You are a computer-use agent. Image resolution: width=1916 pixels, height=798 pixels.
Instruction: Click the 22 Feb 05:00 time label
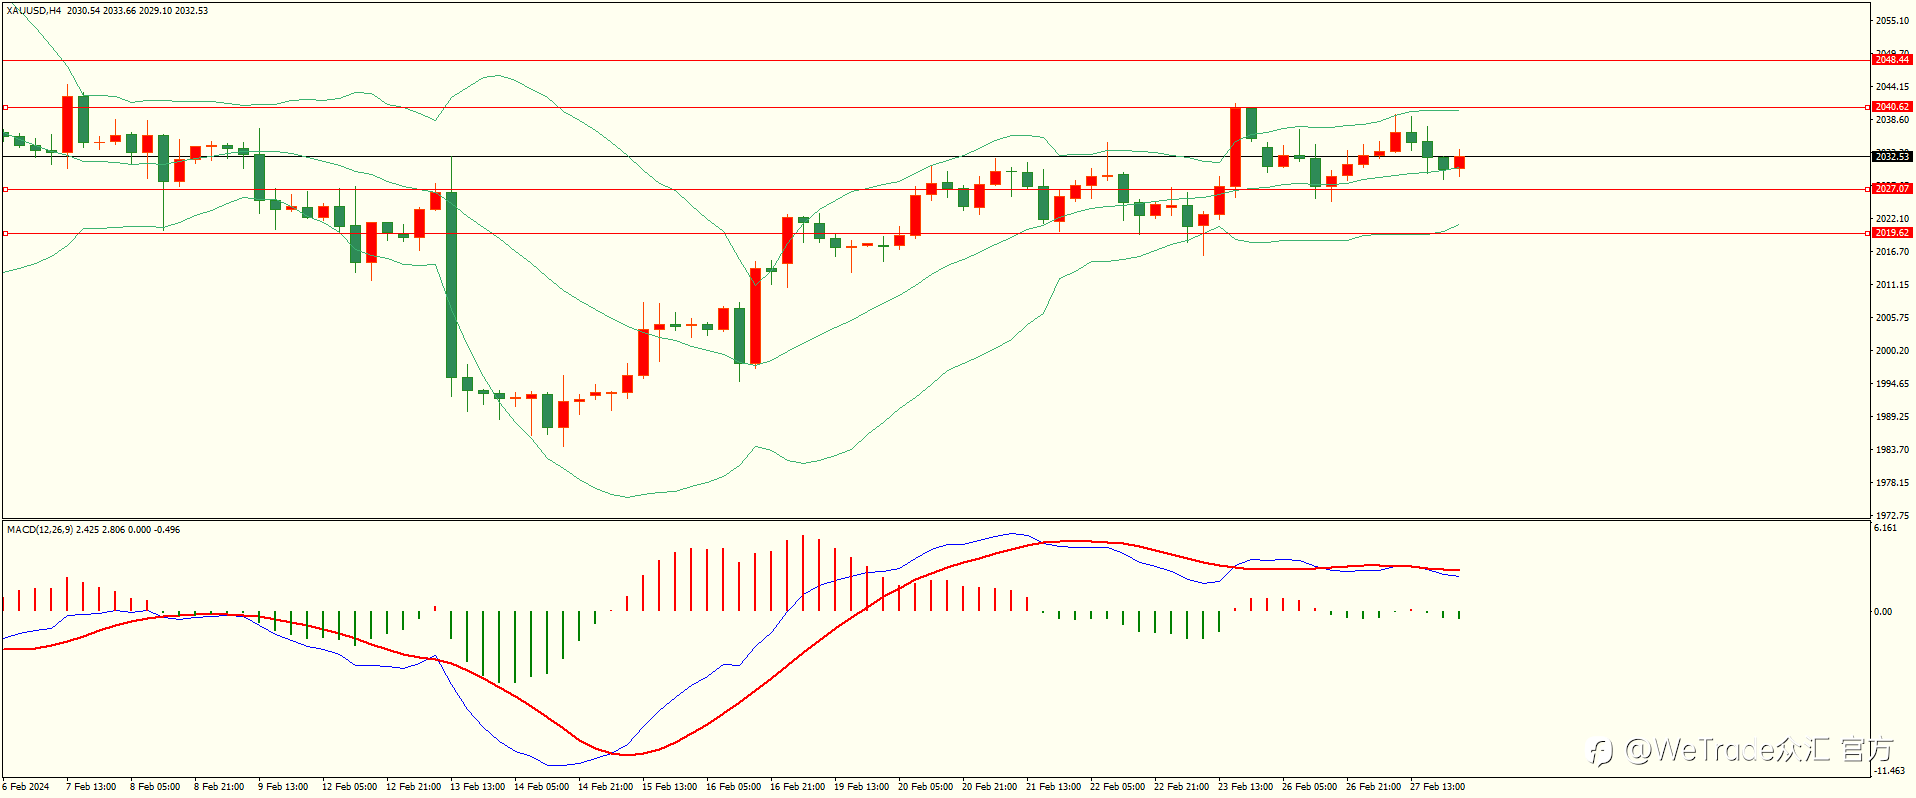click(1117, 787)
